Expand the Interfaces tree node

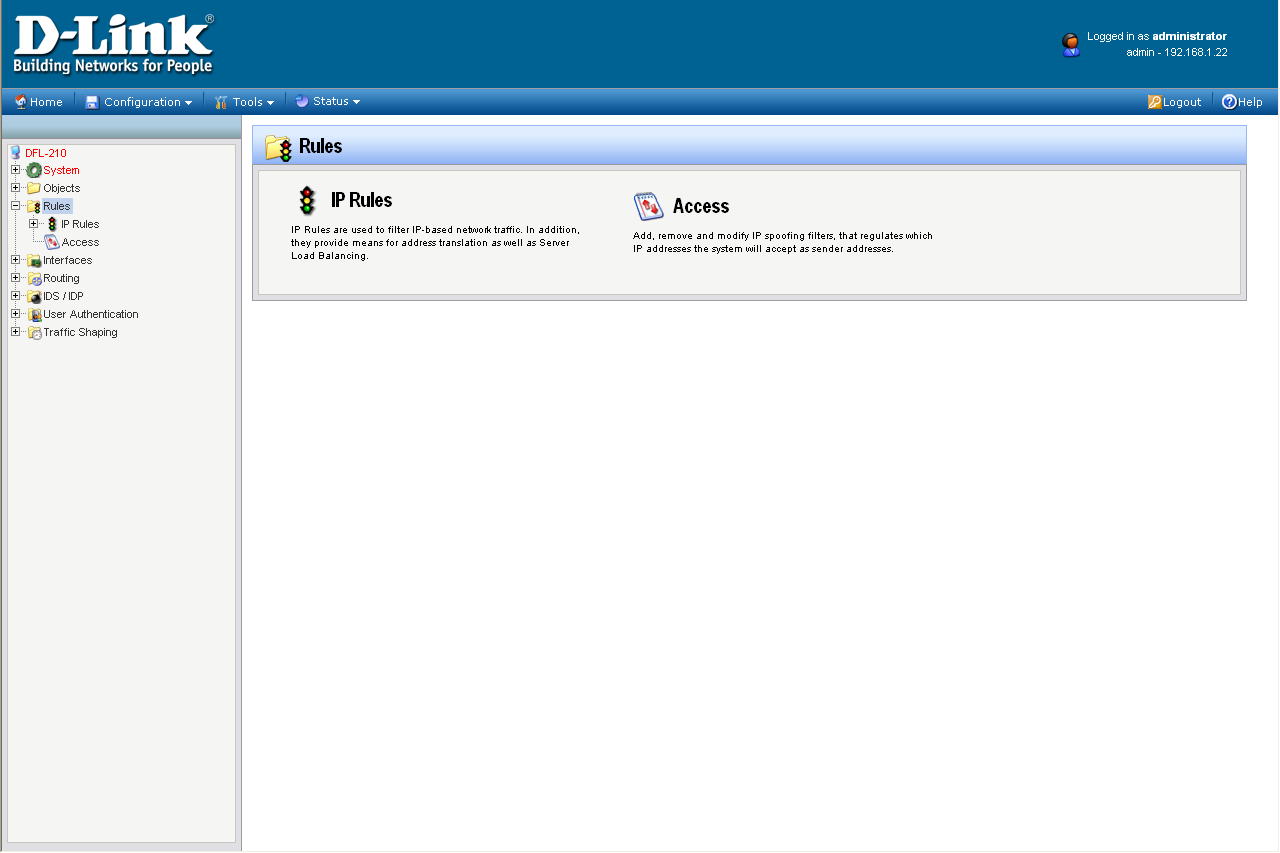[15, 260]
